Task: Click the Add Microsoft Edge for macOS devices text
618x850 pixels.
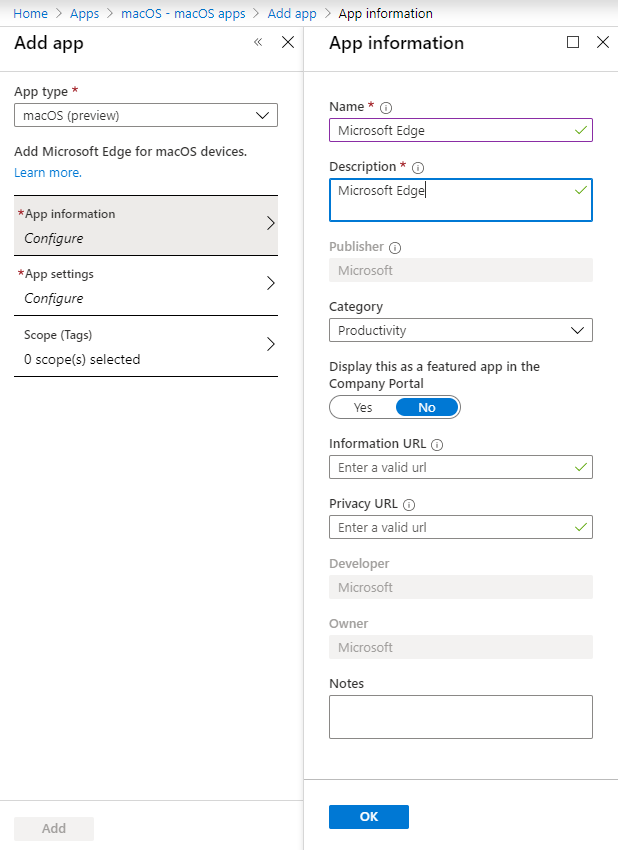Action: coord(131,151)
